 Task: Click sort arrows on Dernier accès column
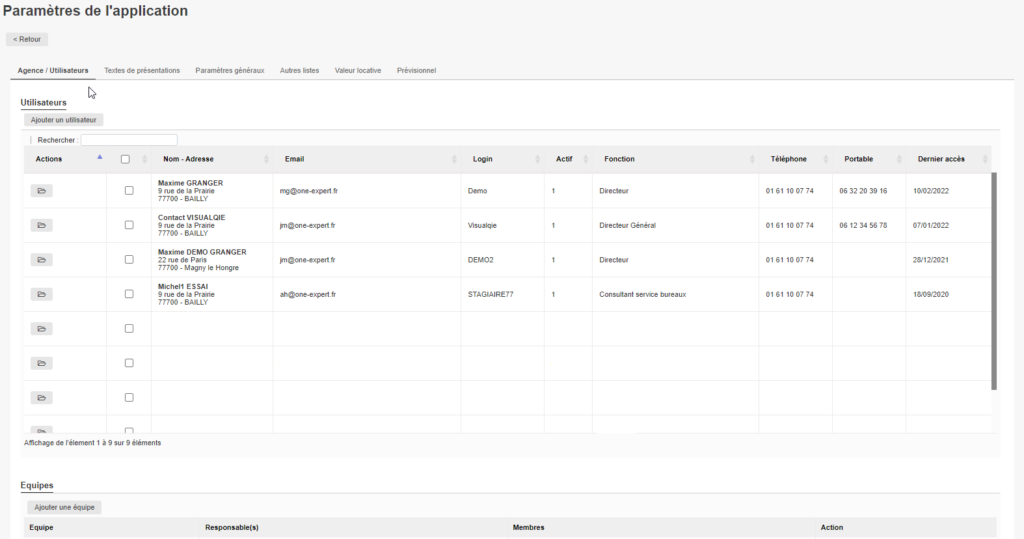click(x=985, y=159)
